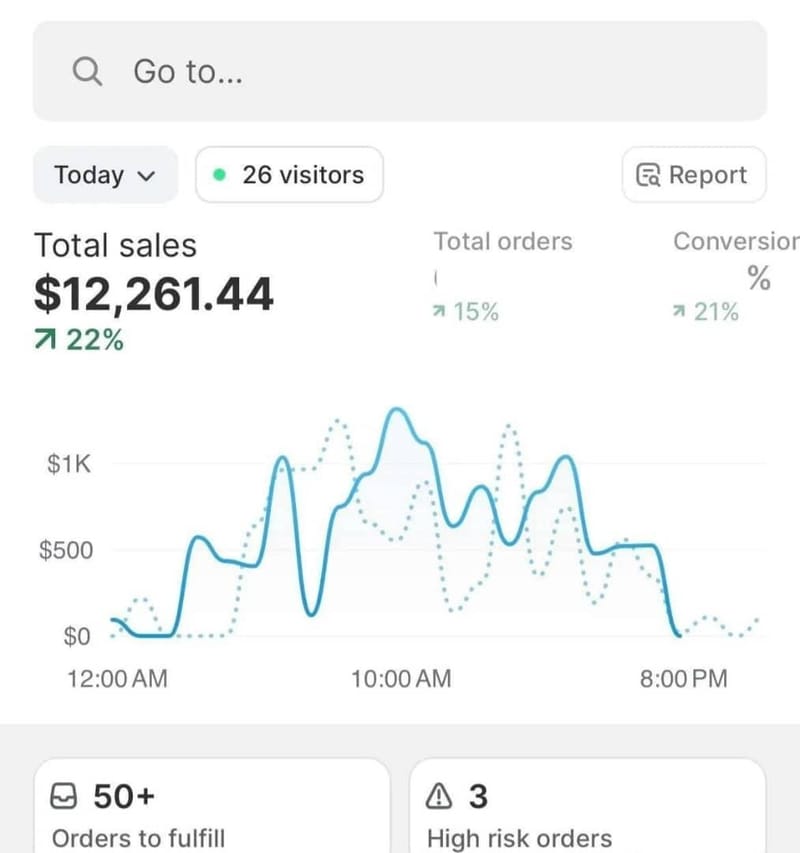Focus the 'Go to...' search field
800x853 pixels.
pos(400,72)
